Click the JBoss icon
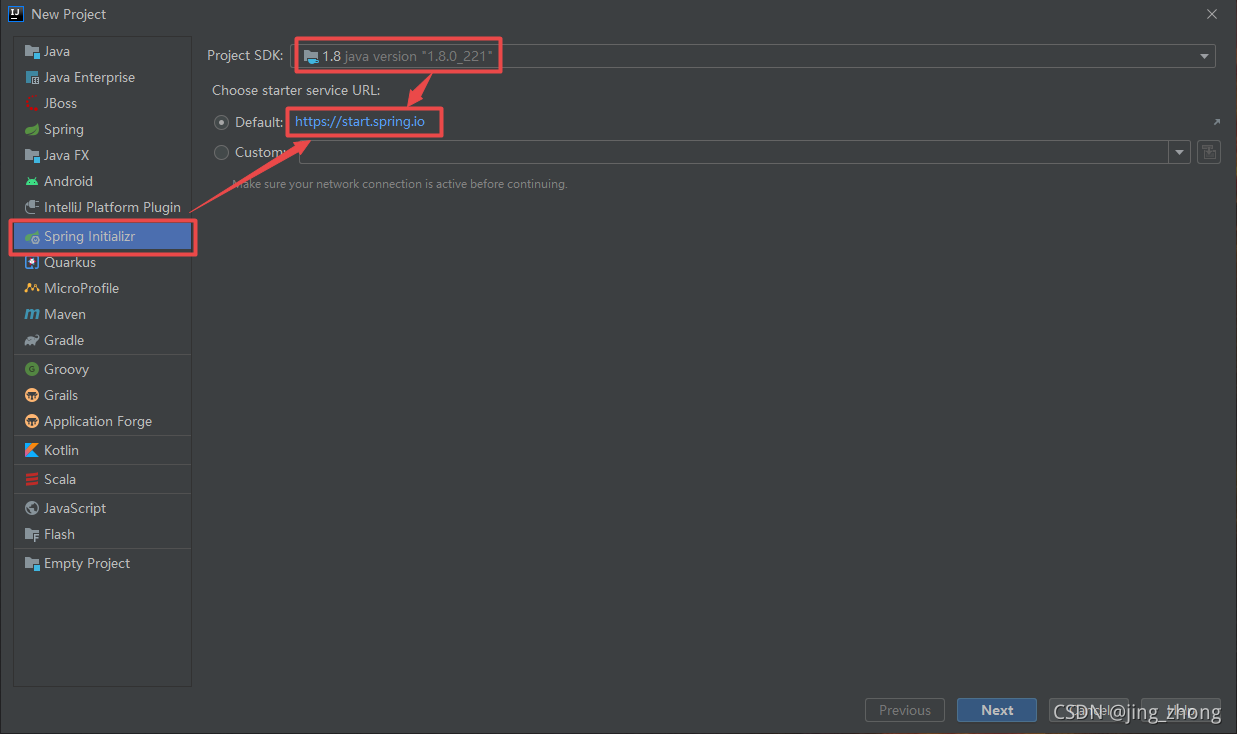Screen dimensions: 1237x734 [x=32, y=103]
